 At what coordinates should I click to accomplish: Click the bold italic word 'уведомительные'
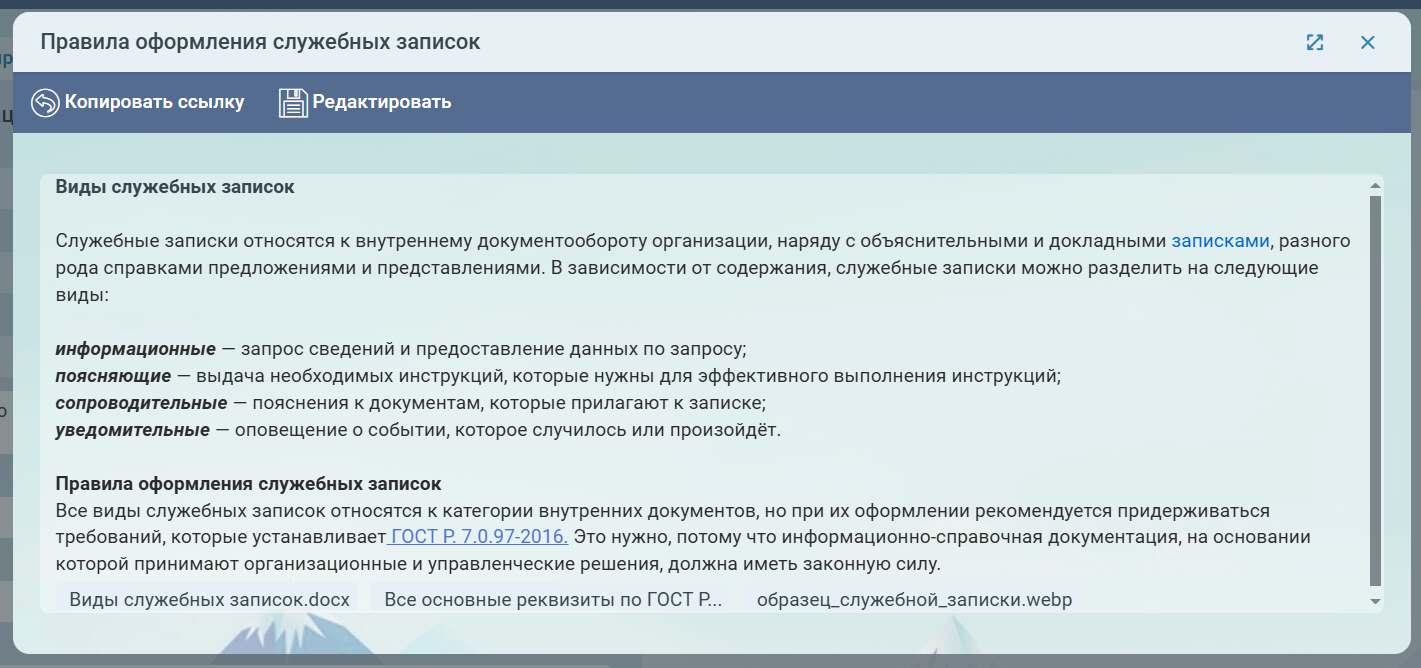(x=133, y=430)
